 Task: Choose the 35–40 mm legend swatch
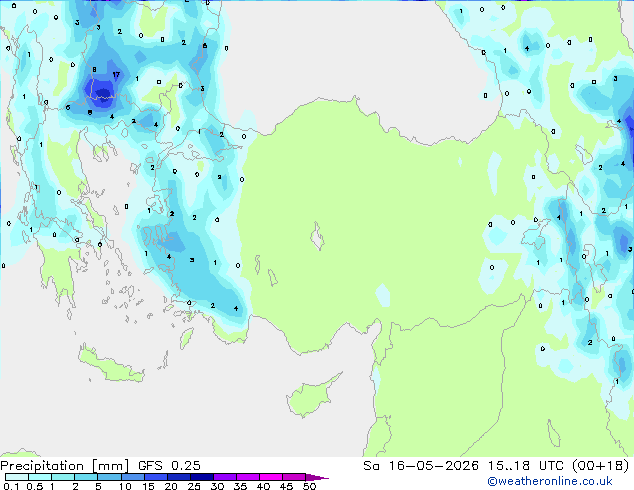coord(247,477)
